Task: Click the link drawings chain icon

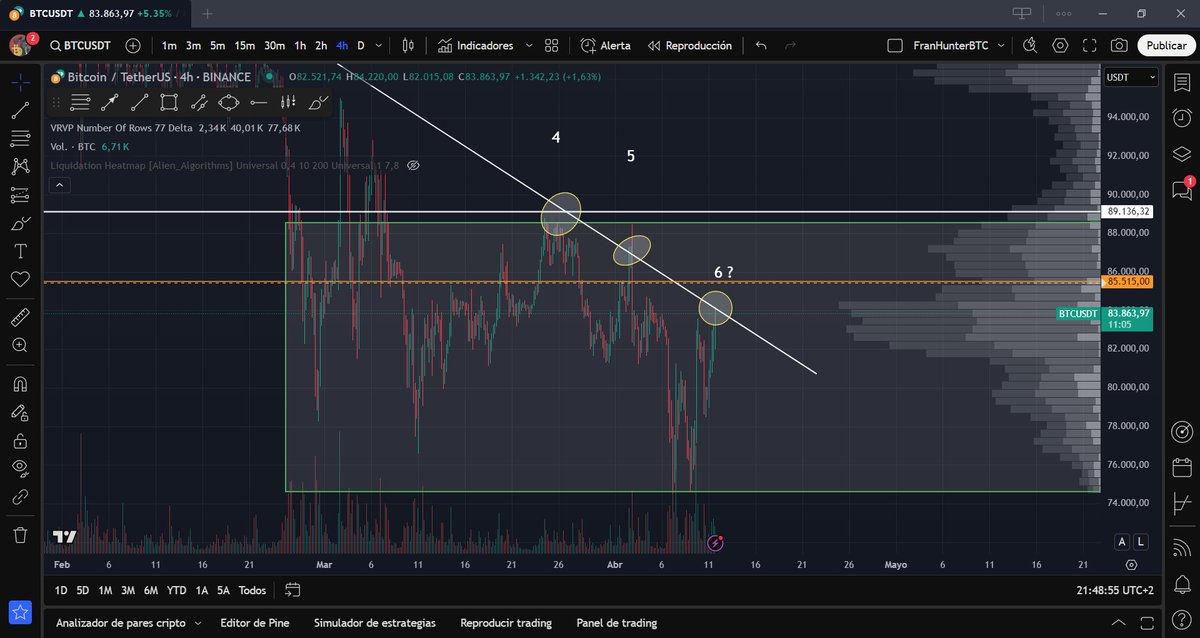Action: coord(20,496)
